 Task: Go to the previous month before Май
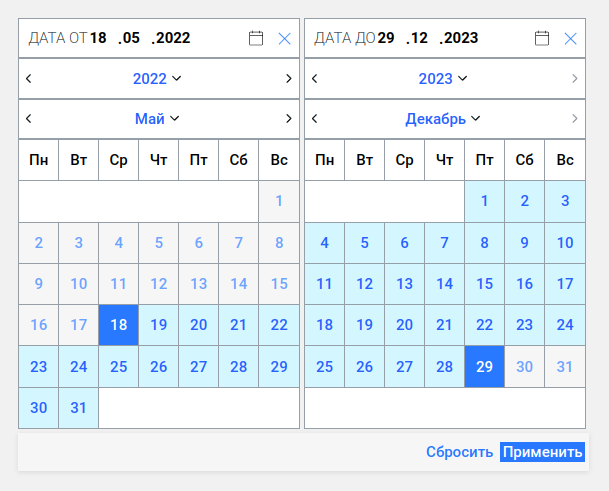[29, 118]
